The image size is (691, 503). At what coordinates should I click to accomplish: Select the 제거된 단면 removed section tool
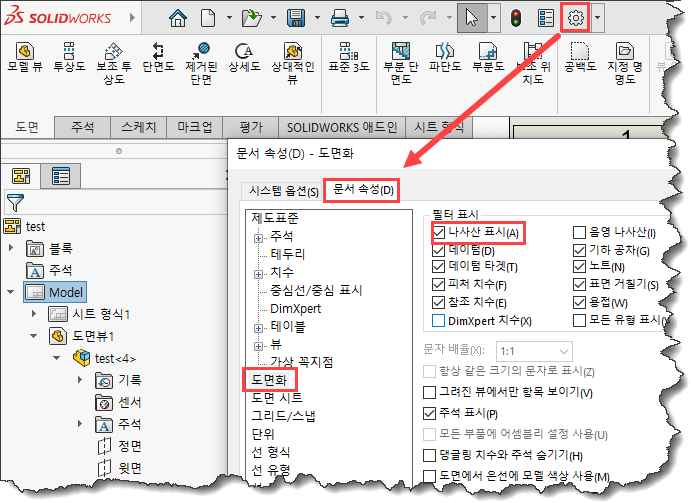click(x=201, y=64)
